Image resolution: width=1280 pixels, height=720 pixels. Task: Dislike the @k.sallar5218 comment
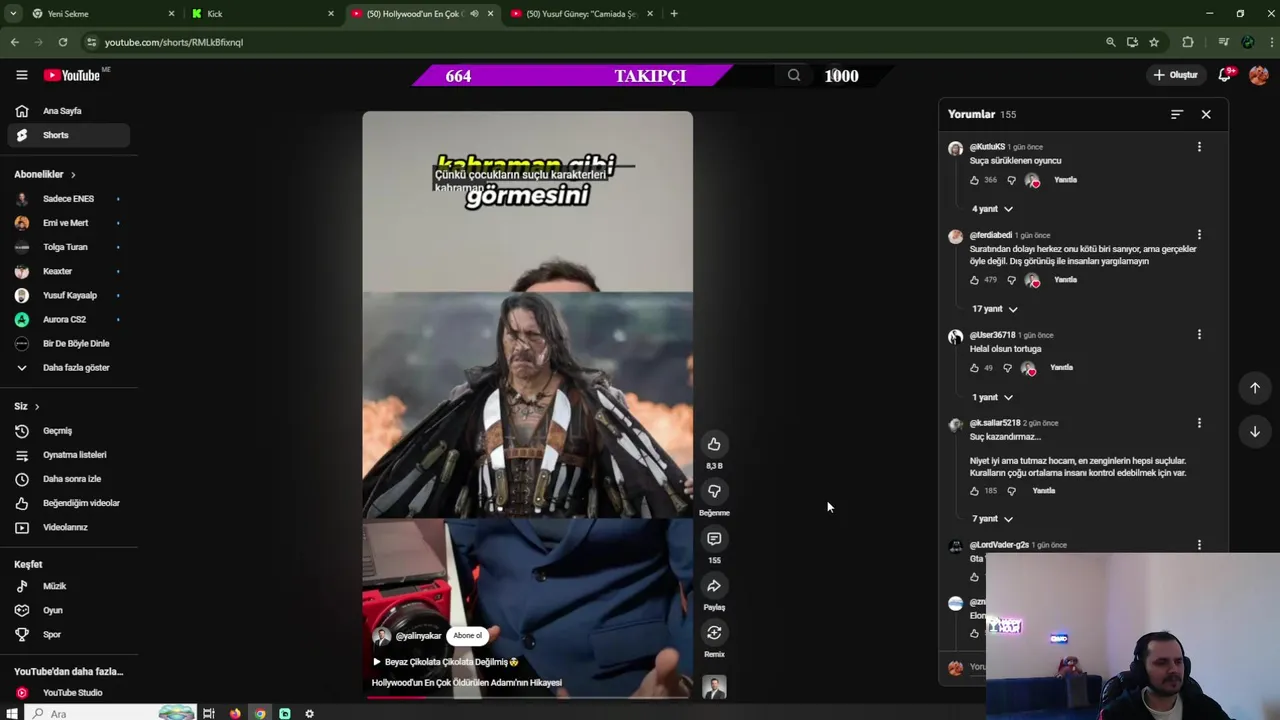1011,491
